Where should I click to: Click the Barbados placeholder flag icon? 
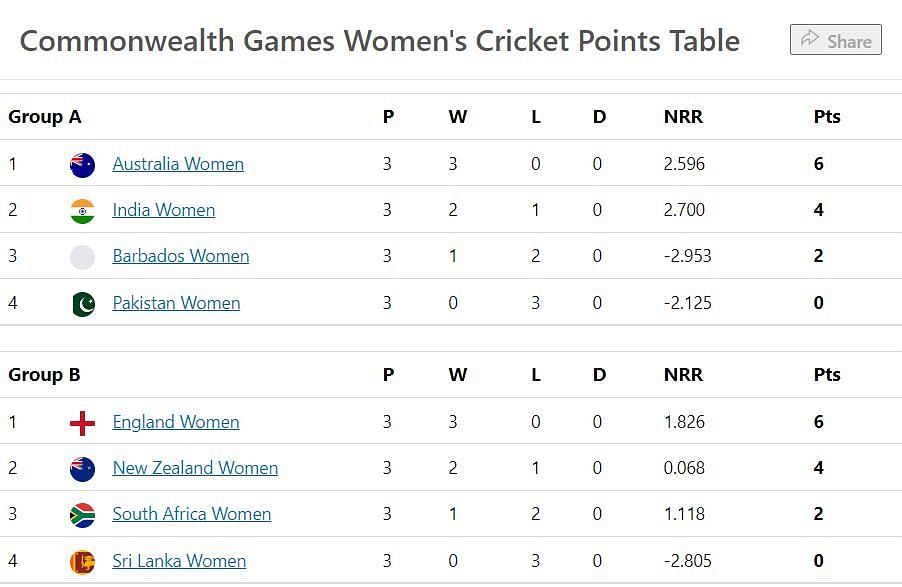pyautogui.click(x=82, y=257)
